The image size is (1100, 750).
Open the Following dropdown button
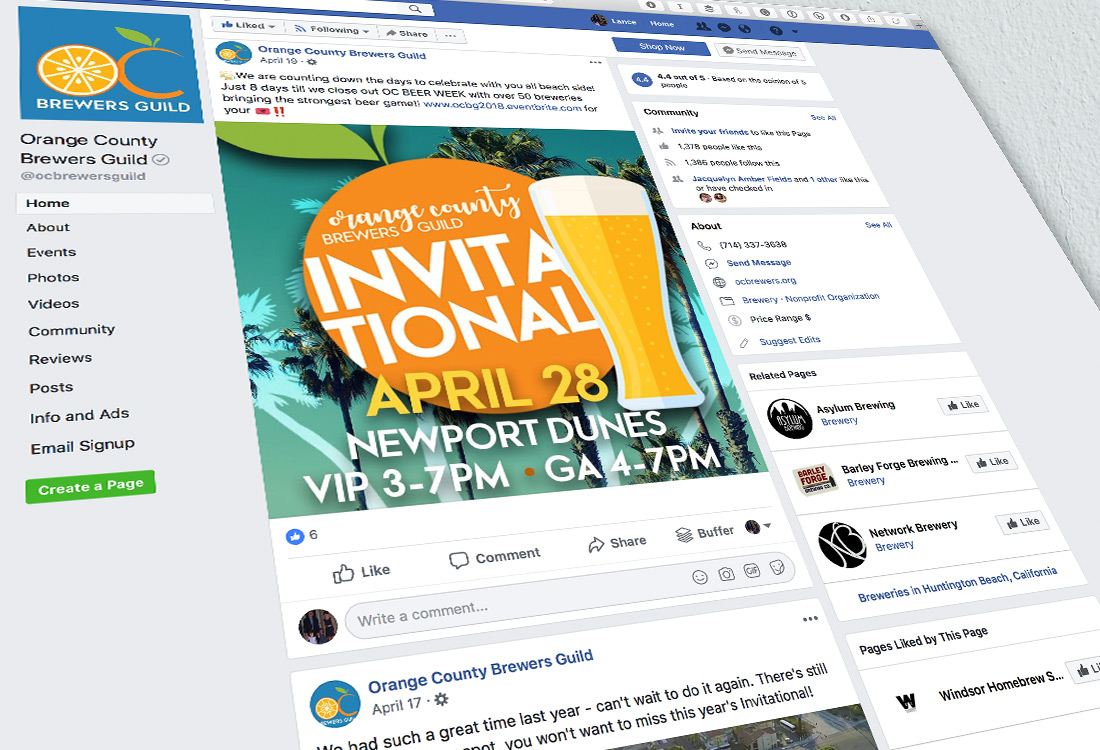coord(331,29)
